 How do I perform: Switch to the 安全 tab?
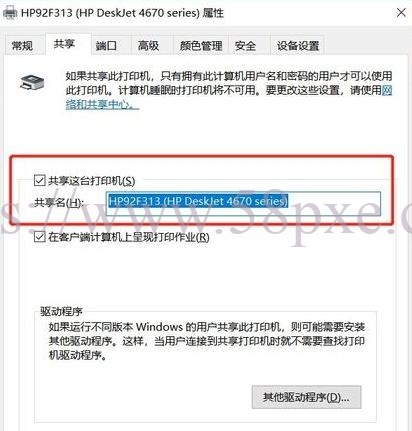(245, 45)
